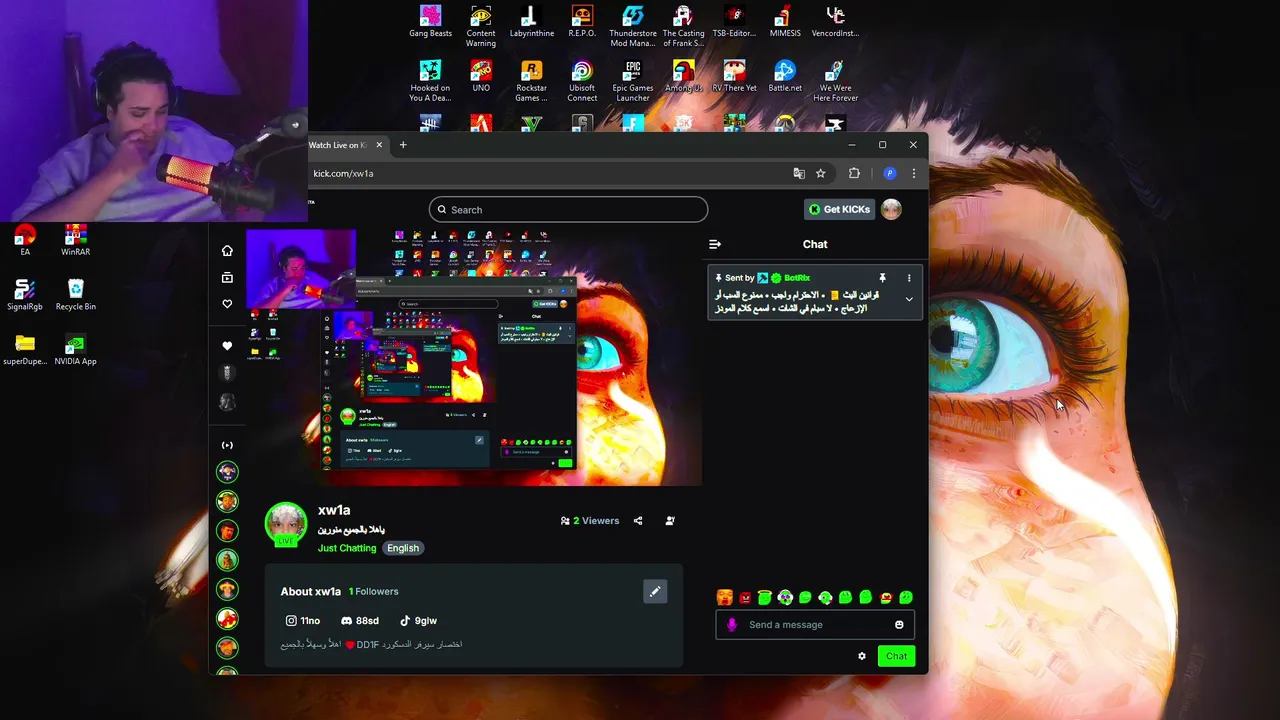The width and height of the screenshot is (1280, 720).
Task: Collapse the chat panel
Action: tap(714, 244)
